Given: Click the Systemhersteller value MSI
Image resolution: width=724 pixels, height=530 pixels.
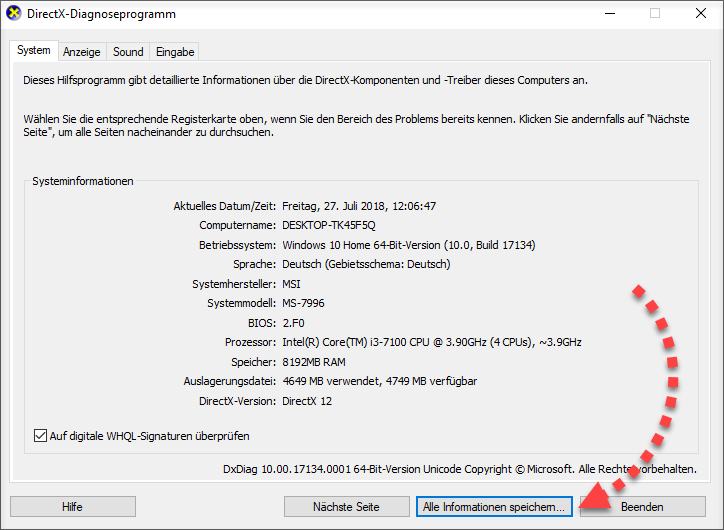Looking at the screenshot, I should [291, 284].
